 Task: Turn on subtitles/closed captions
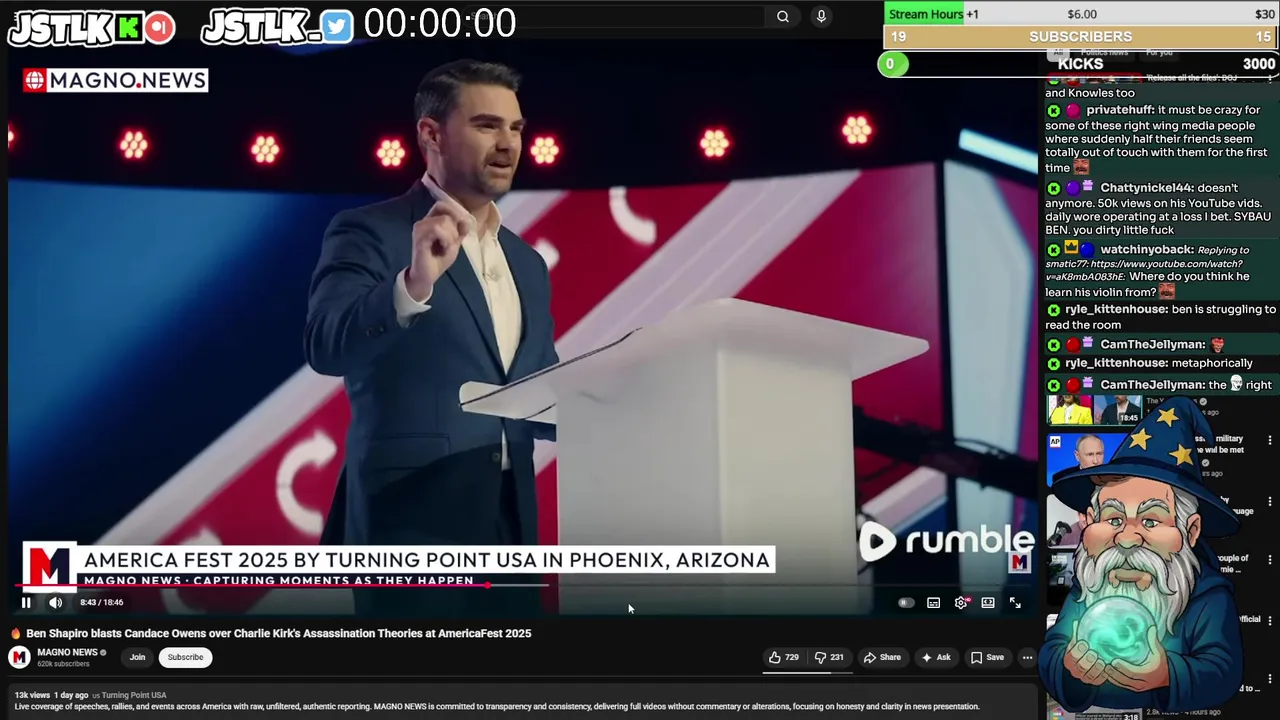point(933,603)
